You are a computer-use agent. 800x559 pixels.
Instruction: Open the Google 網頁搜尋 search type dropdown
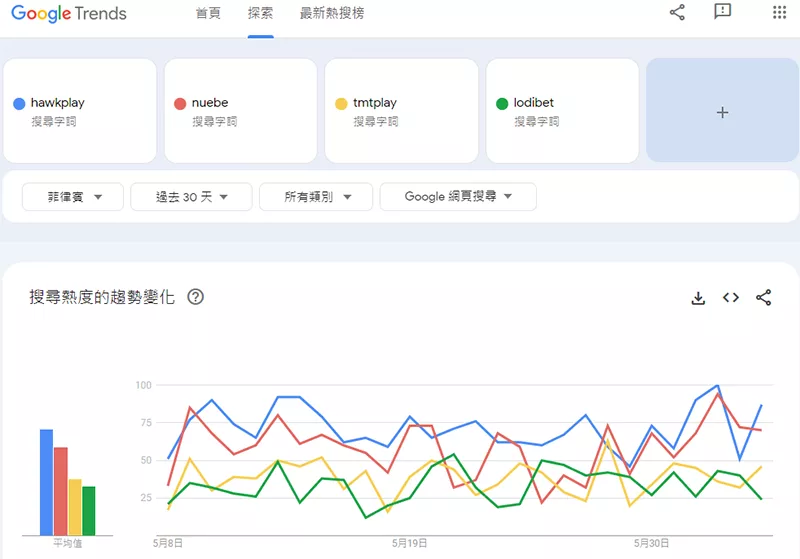(x=458, y=196)
